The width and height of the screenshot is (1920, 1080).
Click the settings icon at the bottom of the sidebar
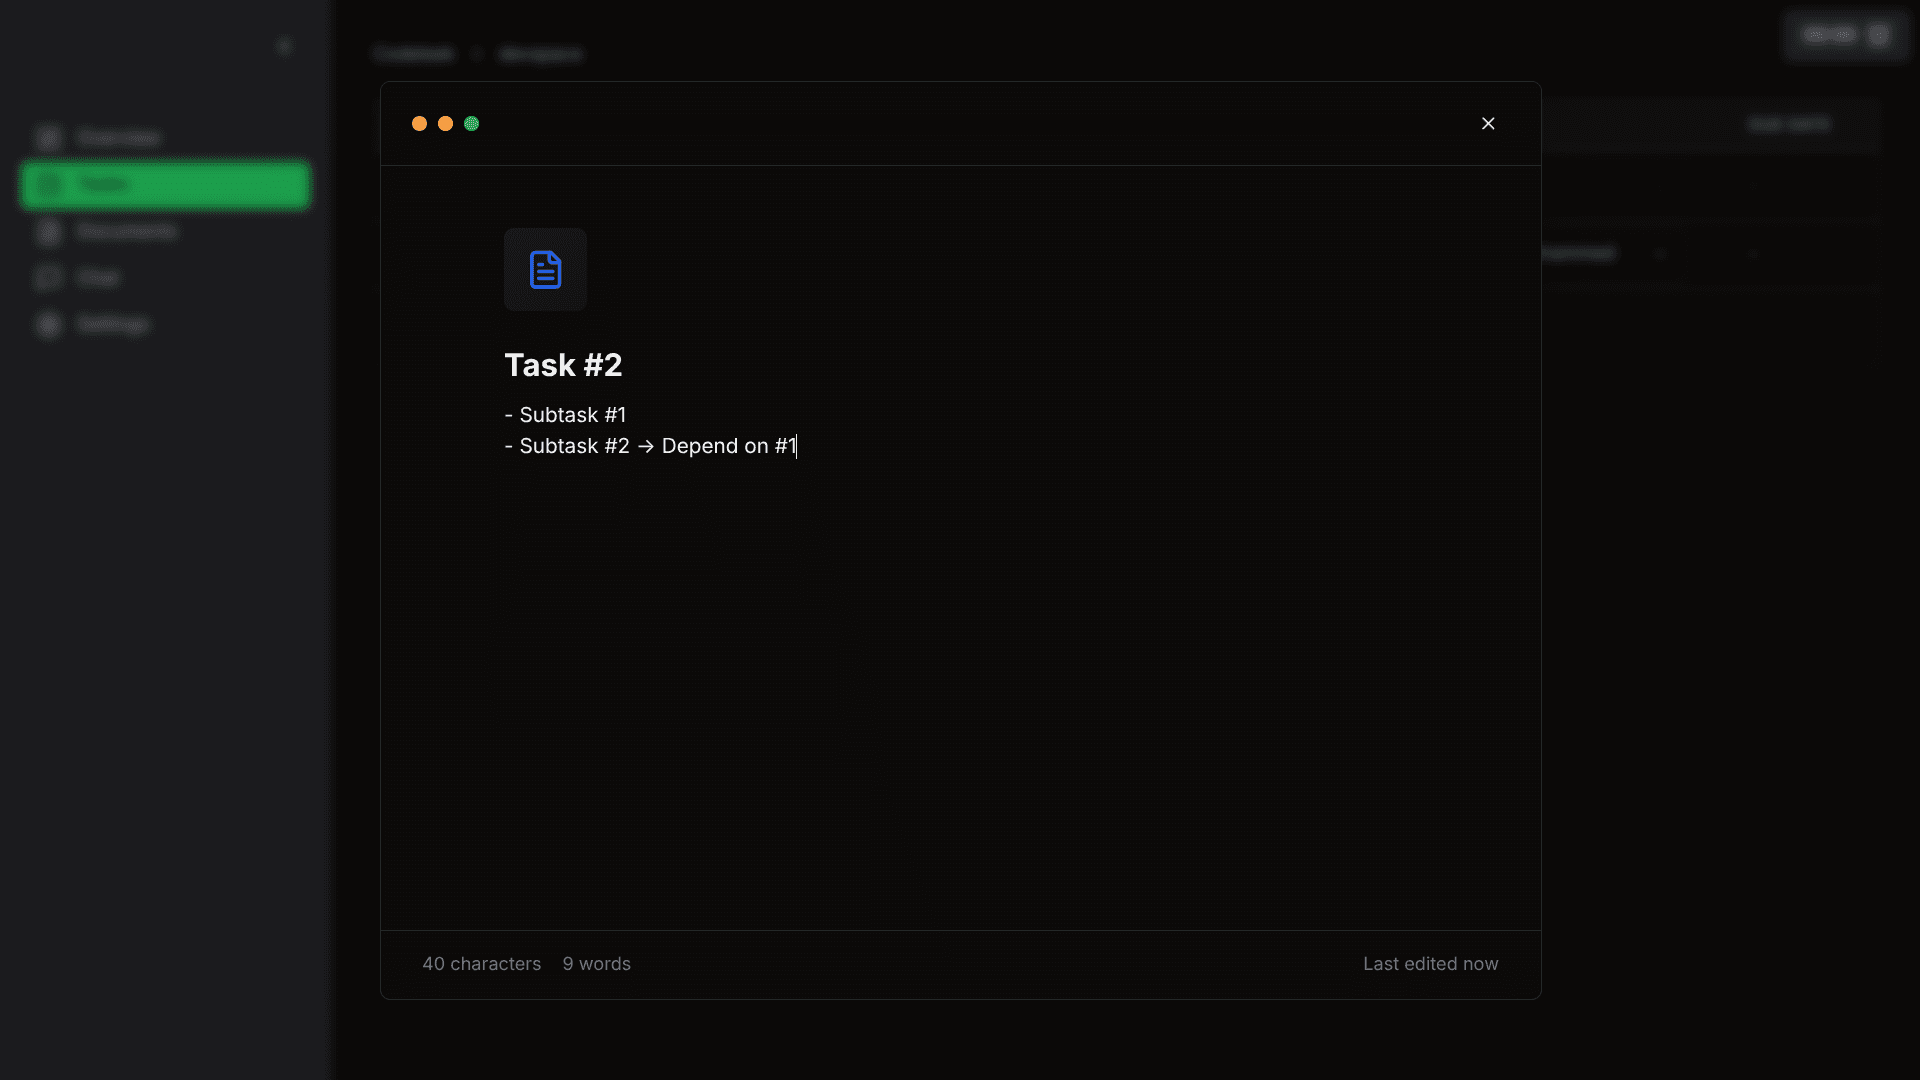(x=48, y=323)
